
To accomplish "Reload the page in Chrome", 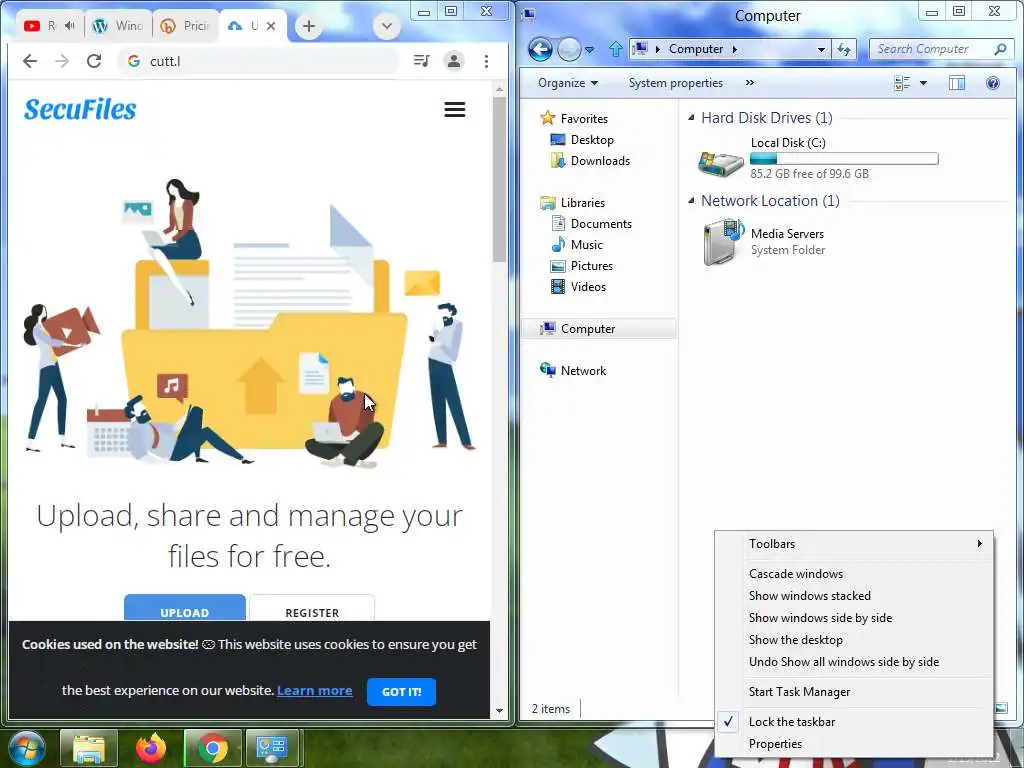I will [x=94, y=61].
